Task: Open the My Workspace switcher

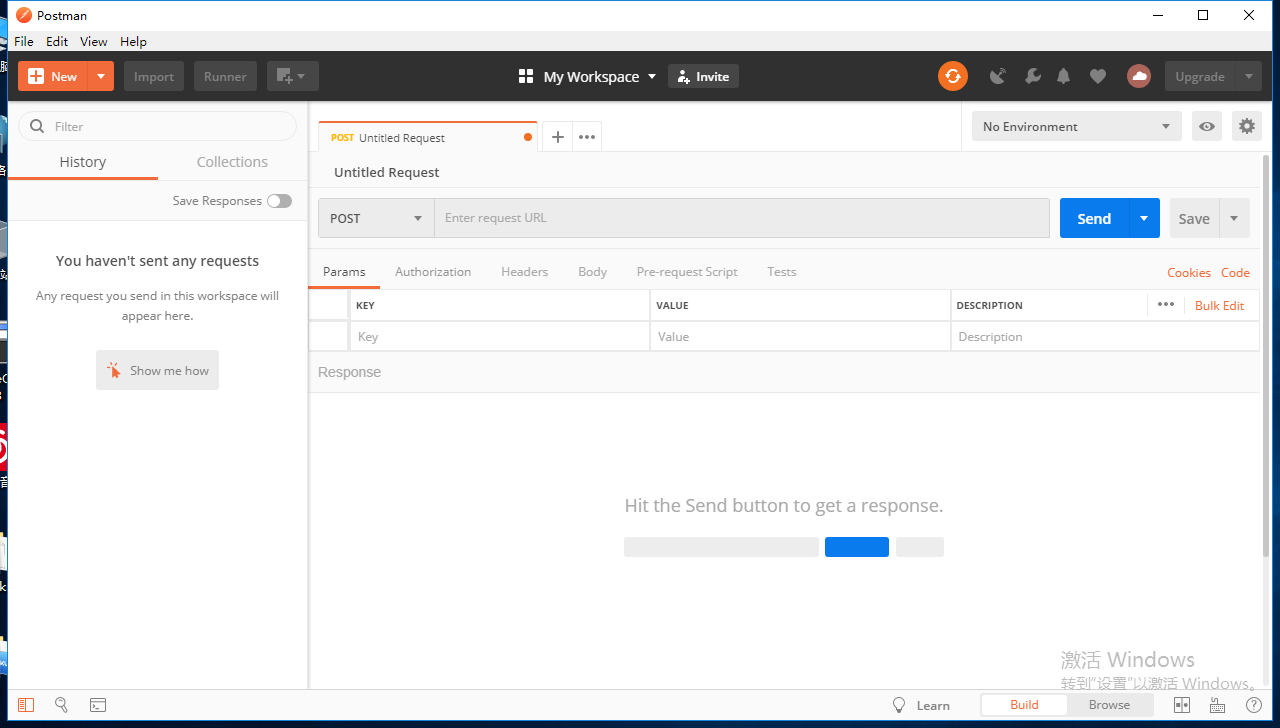Action: 587,76
